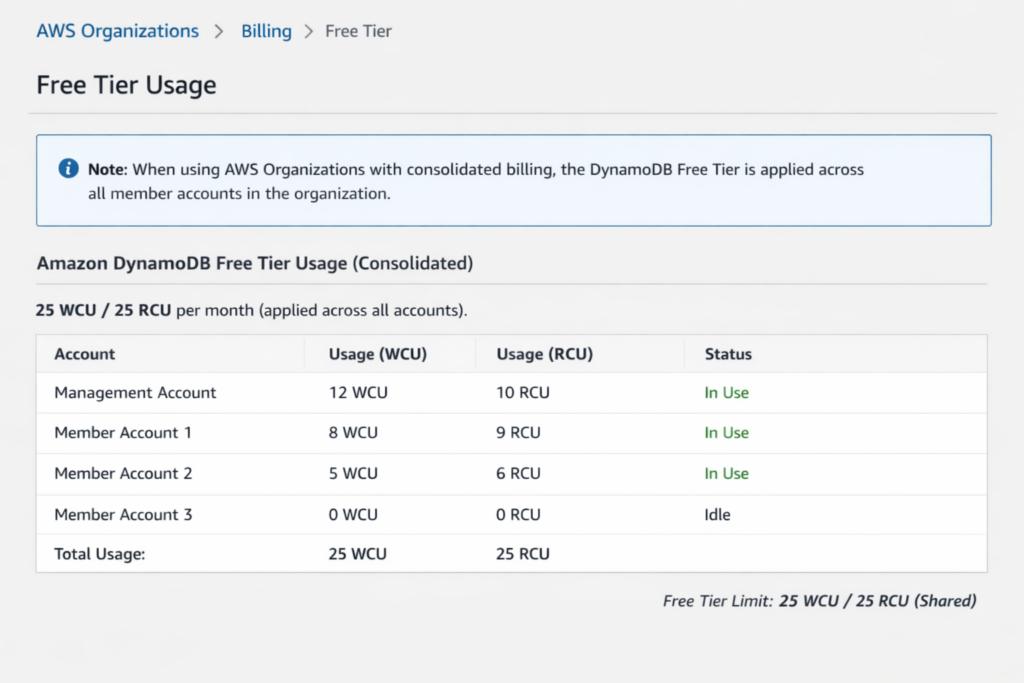Click the Free Tier Limit text
The image size is (1024, 683).
point(820,601)
